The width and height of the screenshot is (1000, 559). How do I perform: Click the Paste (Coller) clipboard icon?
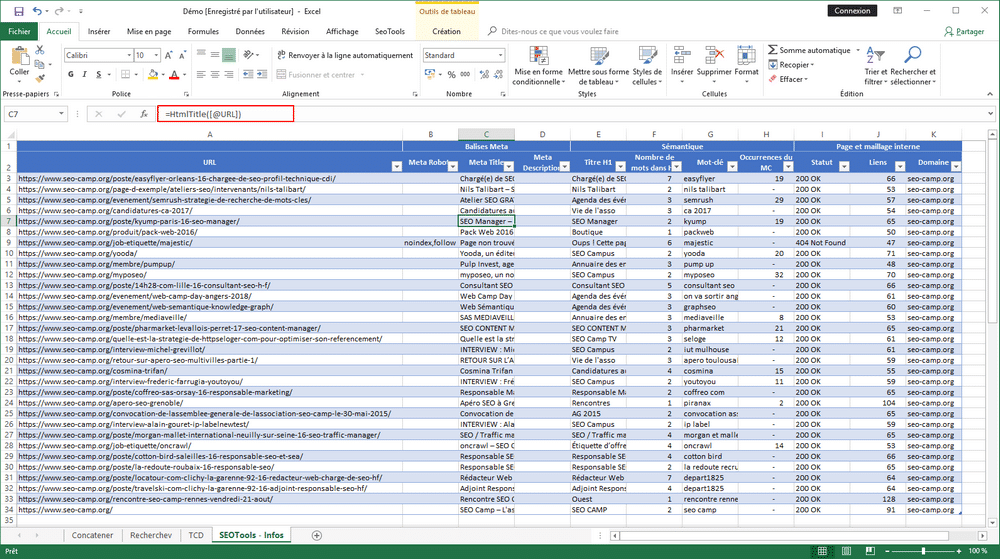click(x=19, y=57)
